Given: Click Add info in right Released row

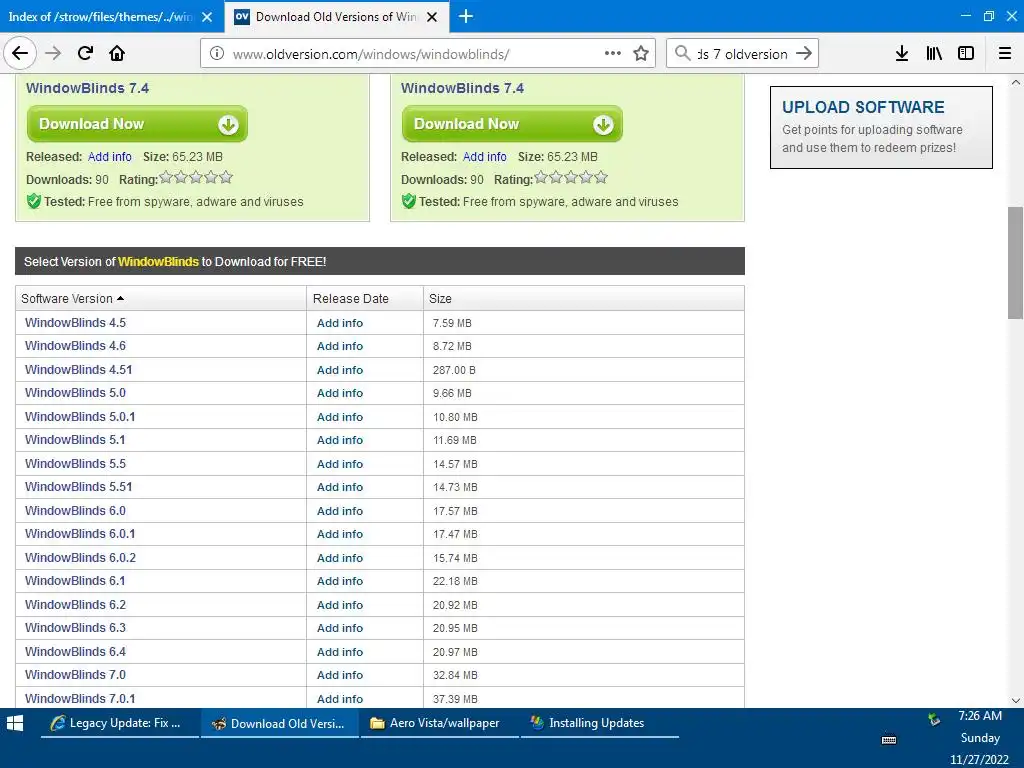Looking at the screenshot, I should [485, 157].
